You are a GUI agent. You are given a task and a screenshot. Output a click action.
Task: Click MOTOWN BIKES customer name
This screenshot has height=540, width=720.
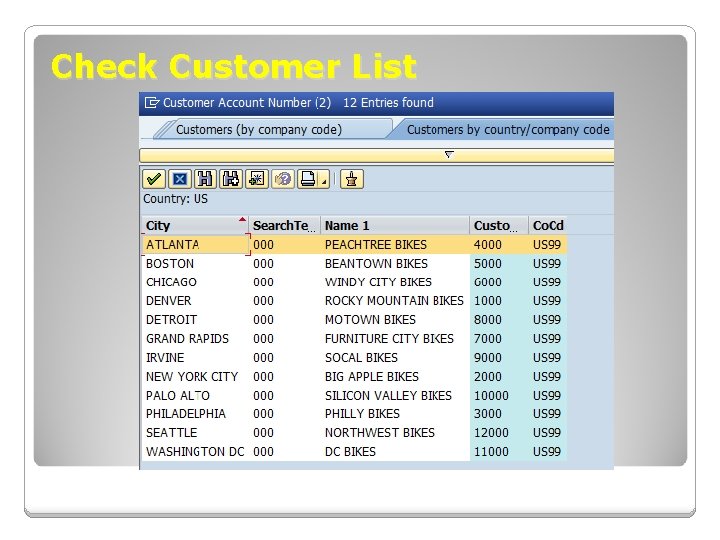370,320
